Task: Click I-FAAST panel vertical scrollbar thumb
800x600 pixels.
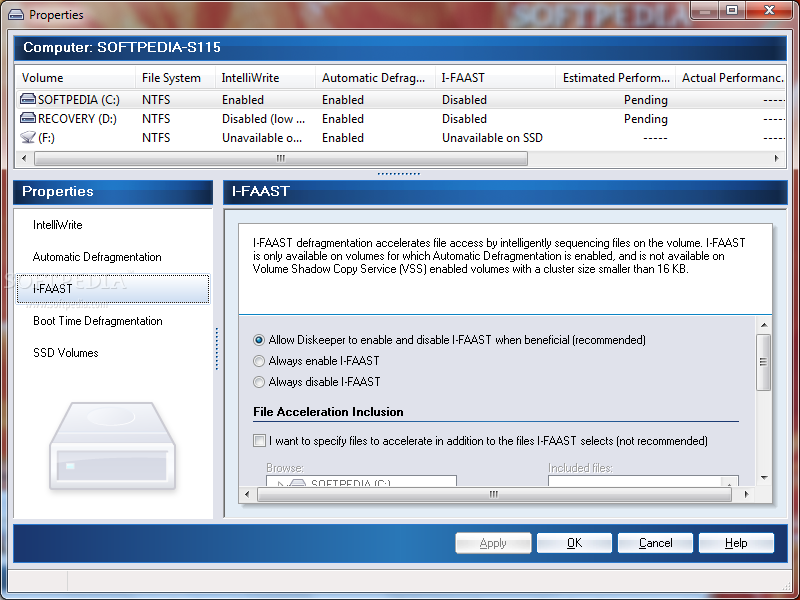Action: pos(764,362)
